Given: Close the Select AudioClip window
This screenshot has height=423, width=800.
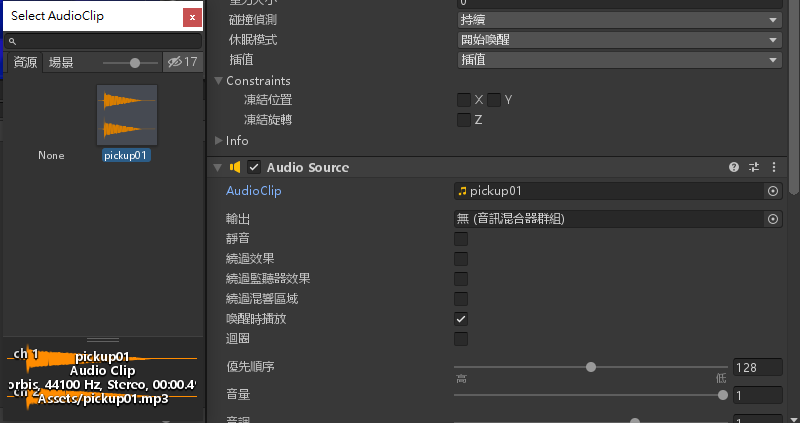Looking at the screenshot, I should click(x=191, y=16).
